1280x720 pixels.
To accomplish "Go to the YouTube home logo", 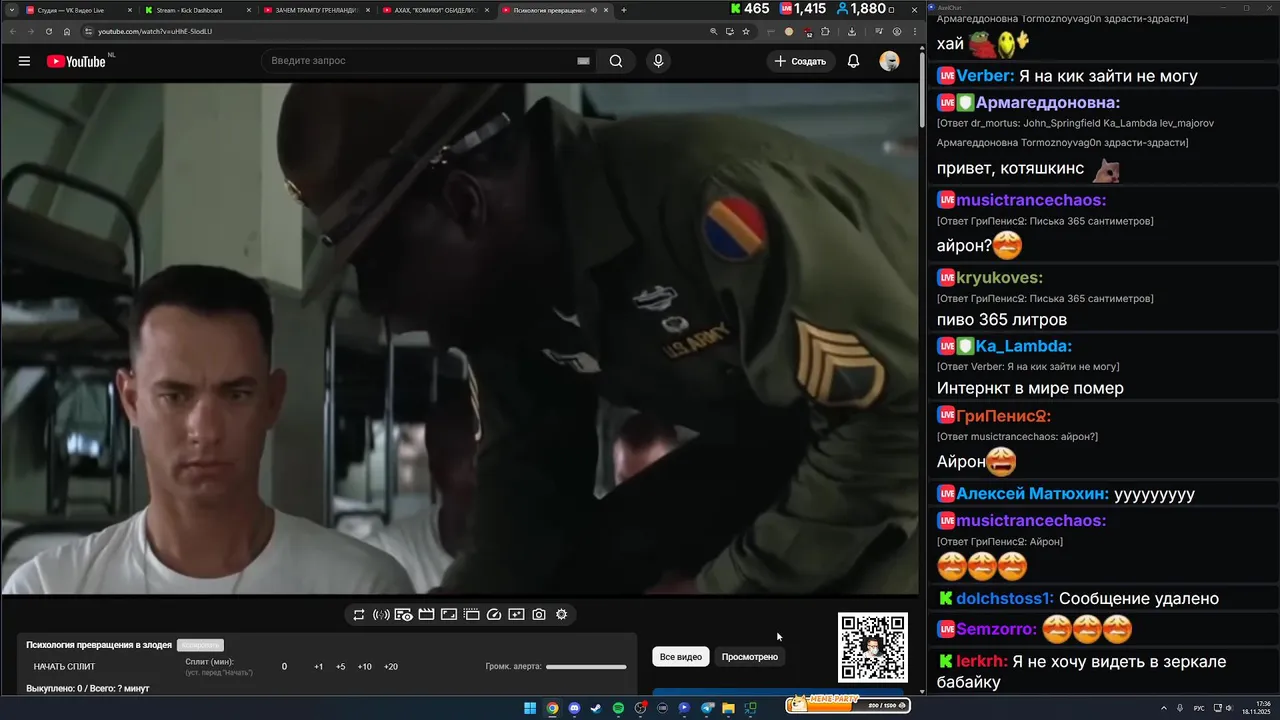I will point(76,61).
